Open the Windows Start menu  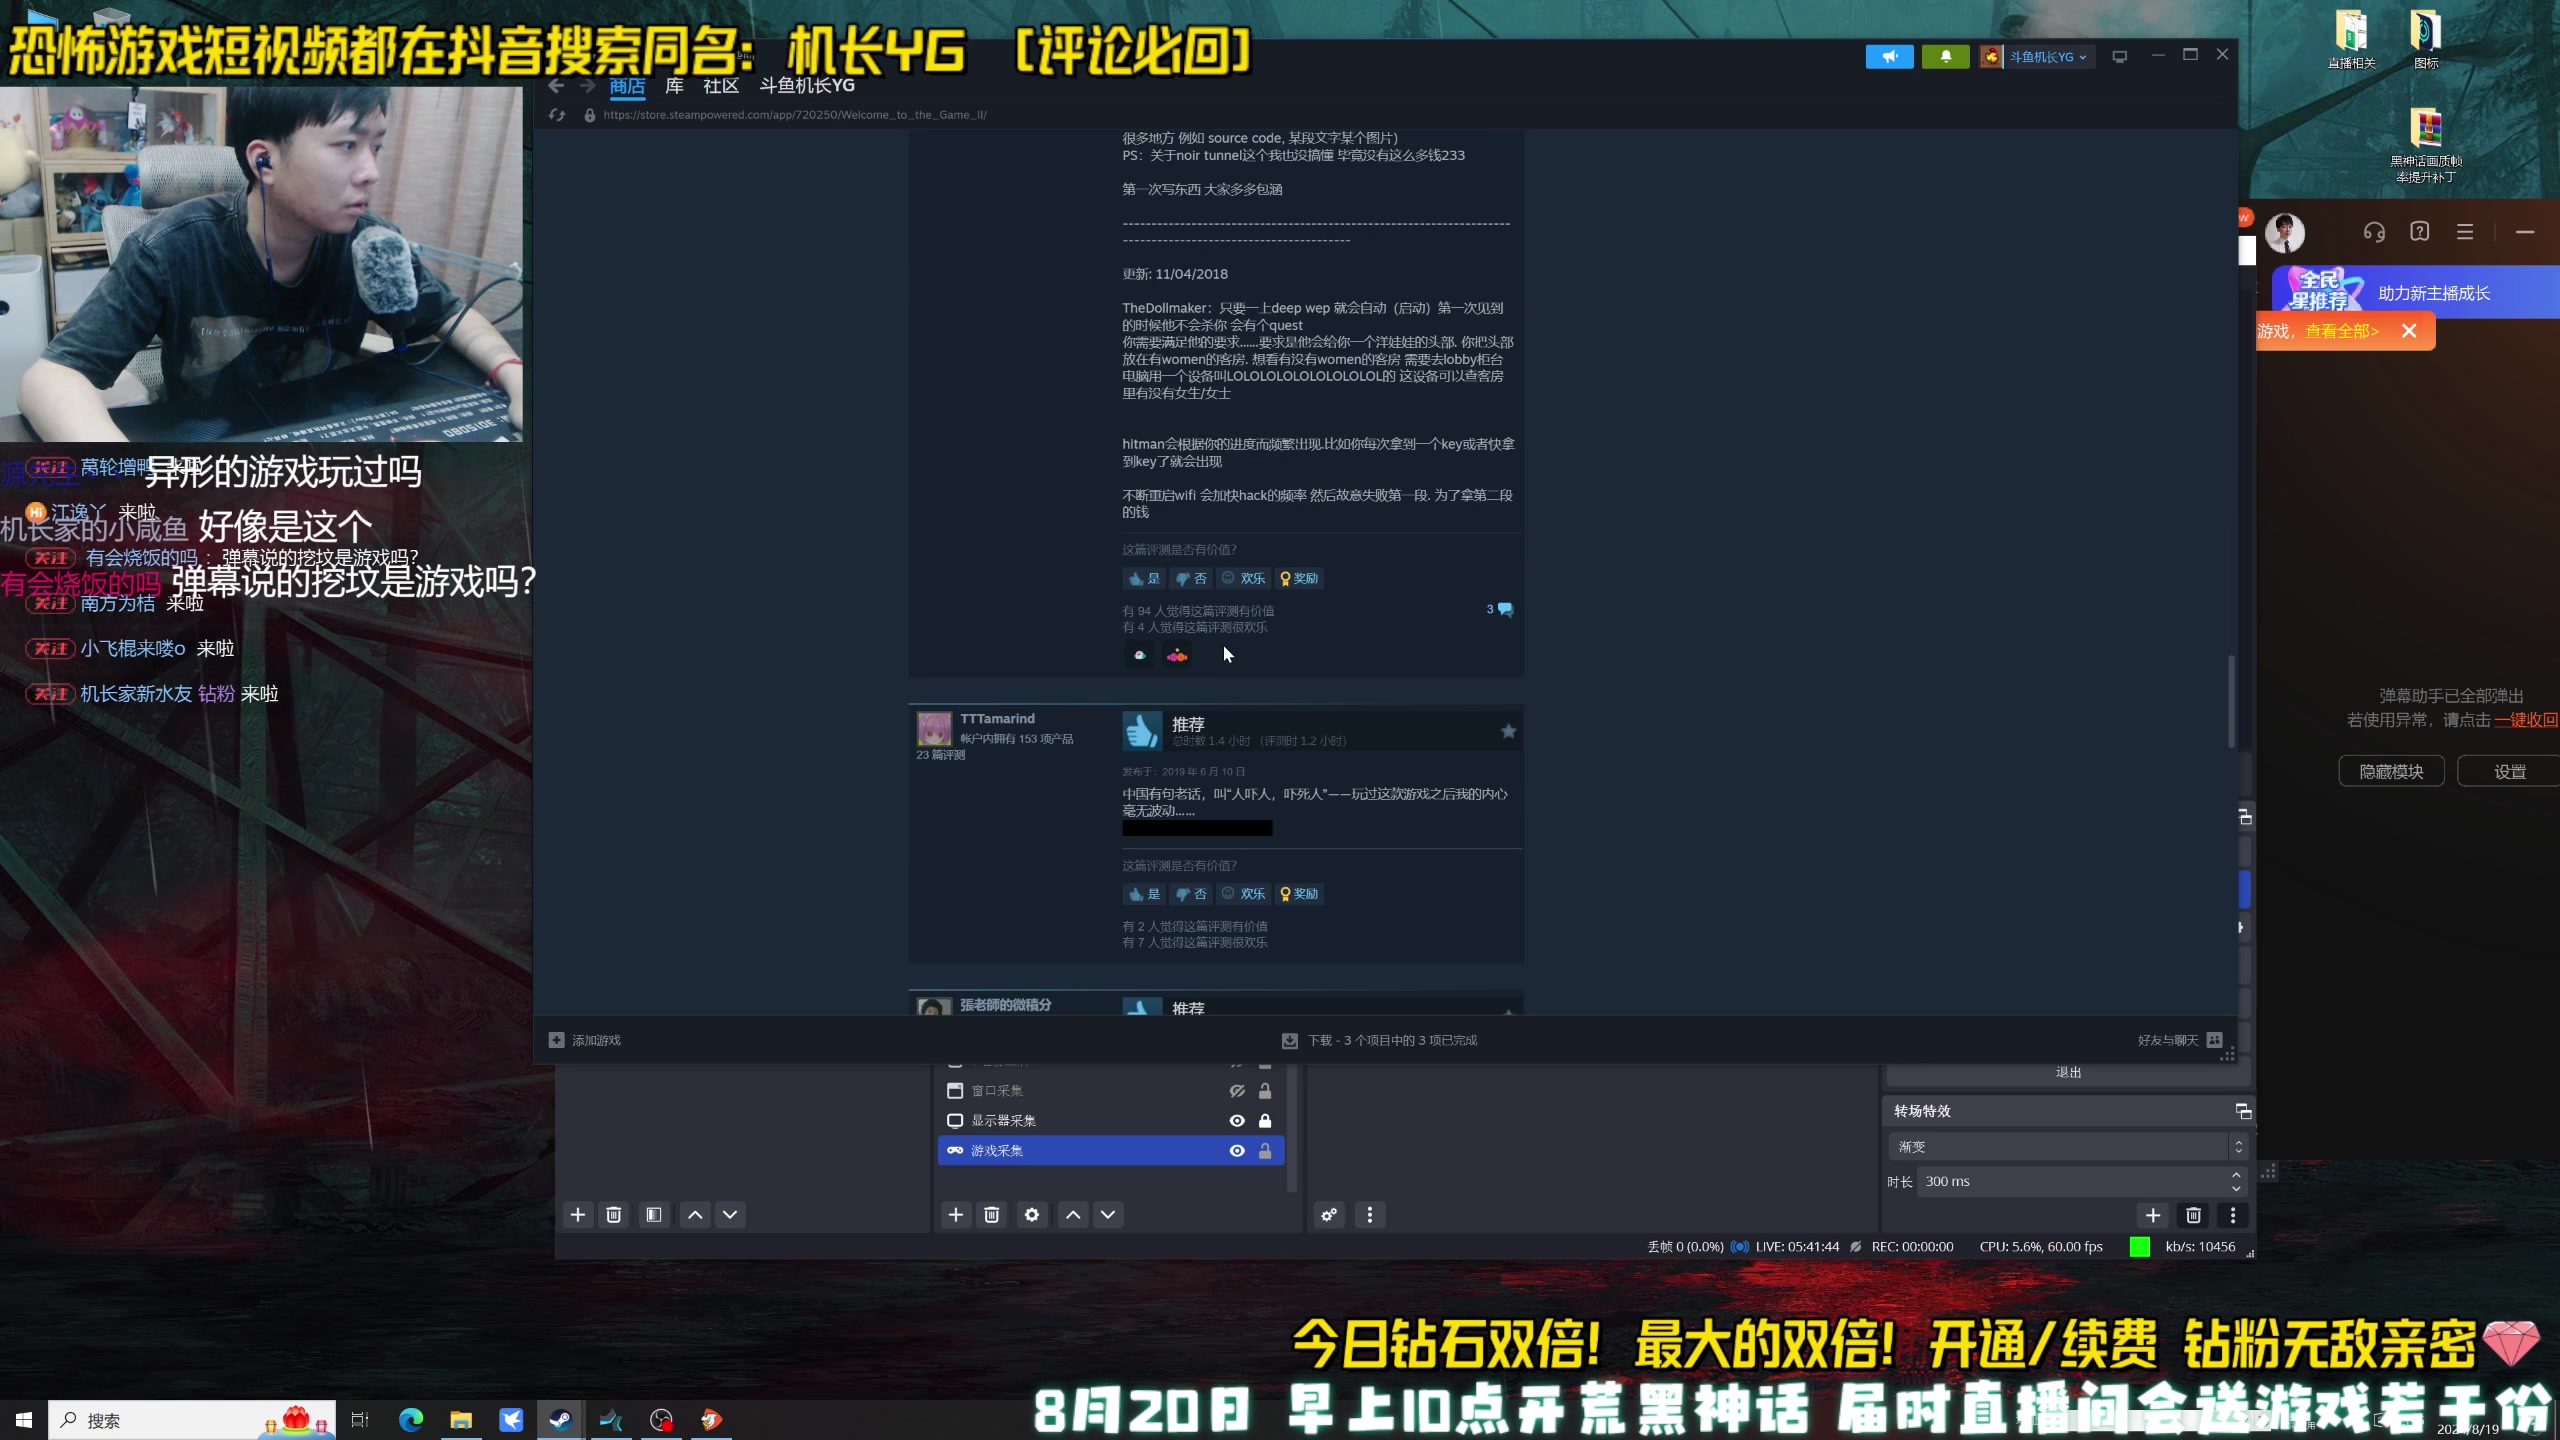point(24,1419)
